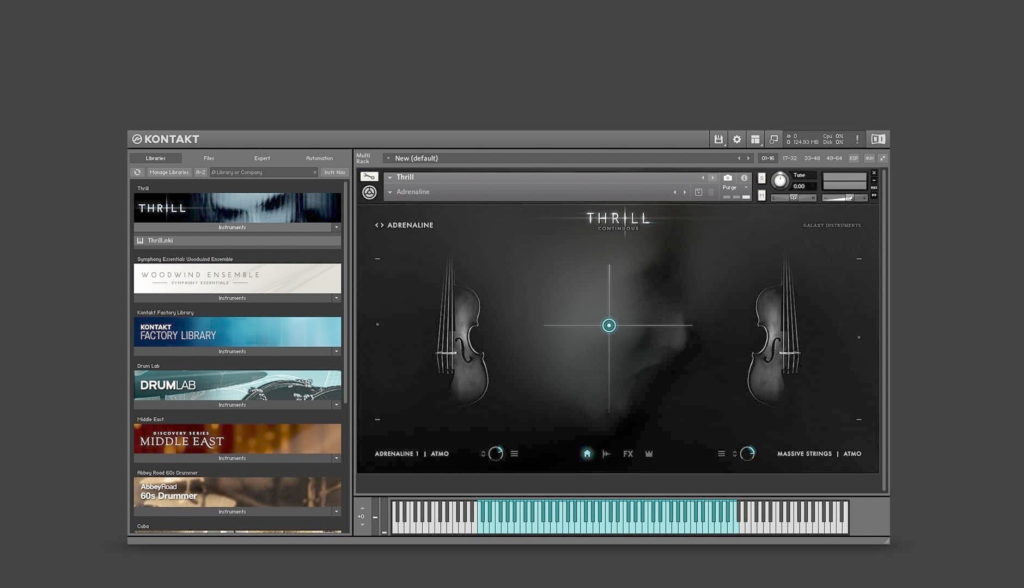Viewport: 1024px width, 588px height.
Task: Switch to the Automation tab
Action: tap(319, 158)
